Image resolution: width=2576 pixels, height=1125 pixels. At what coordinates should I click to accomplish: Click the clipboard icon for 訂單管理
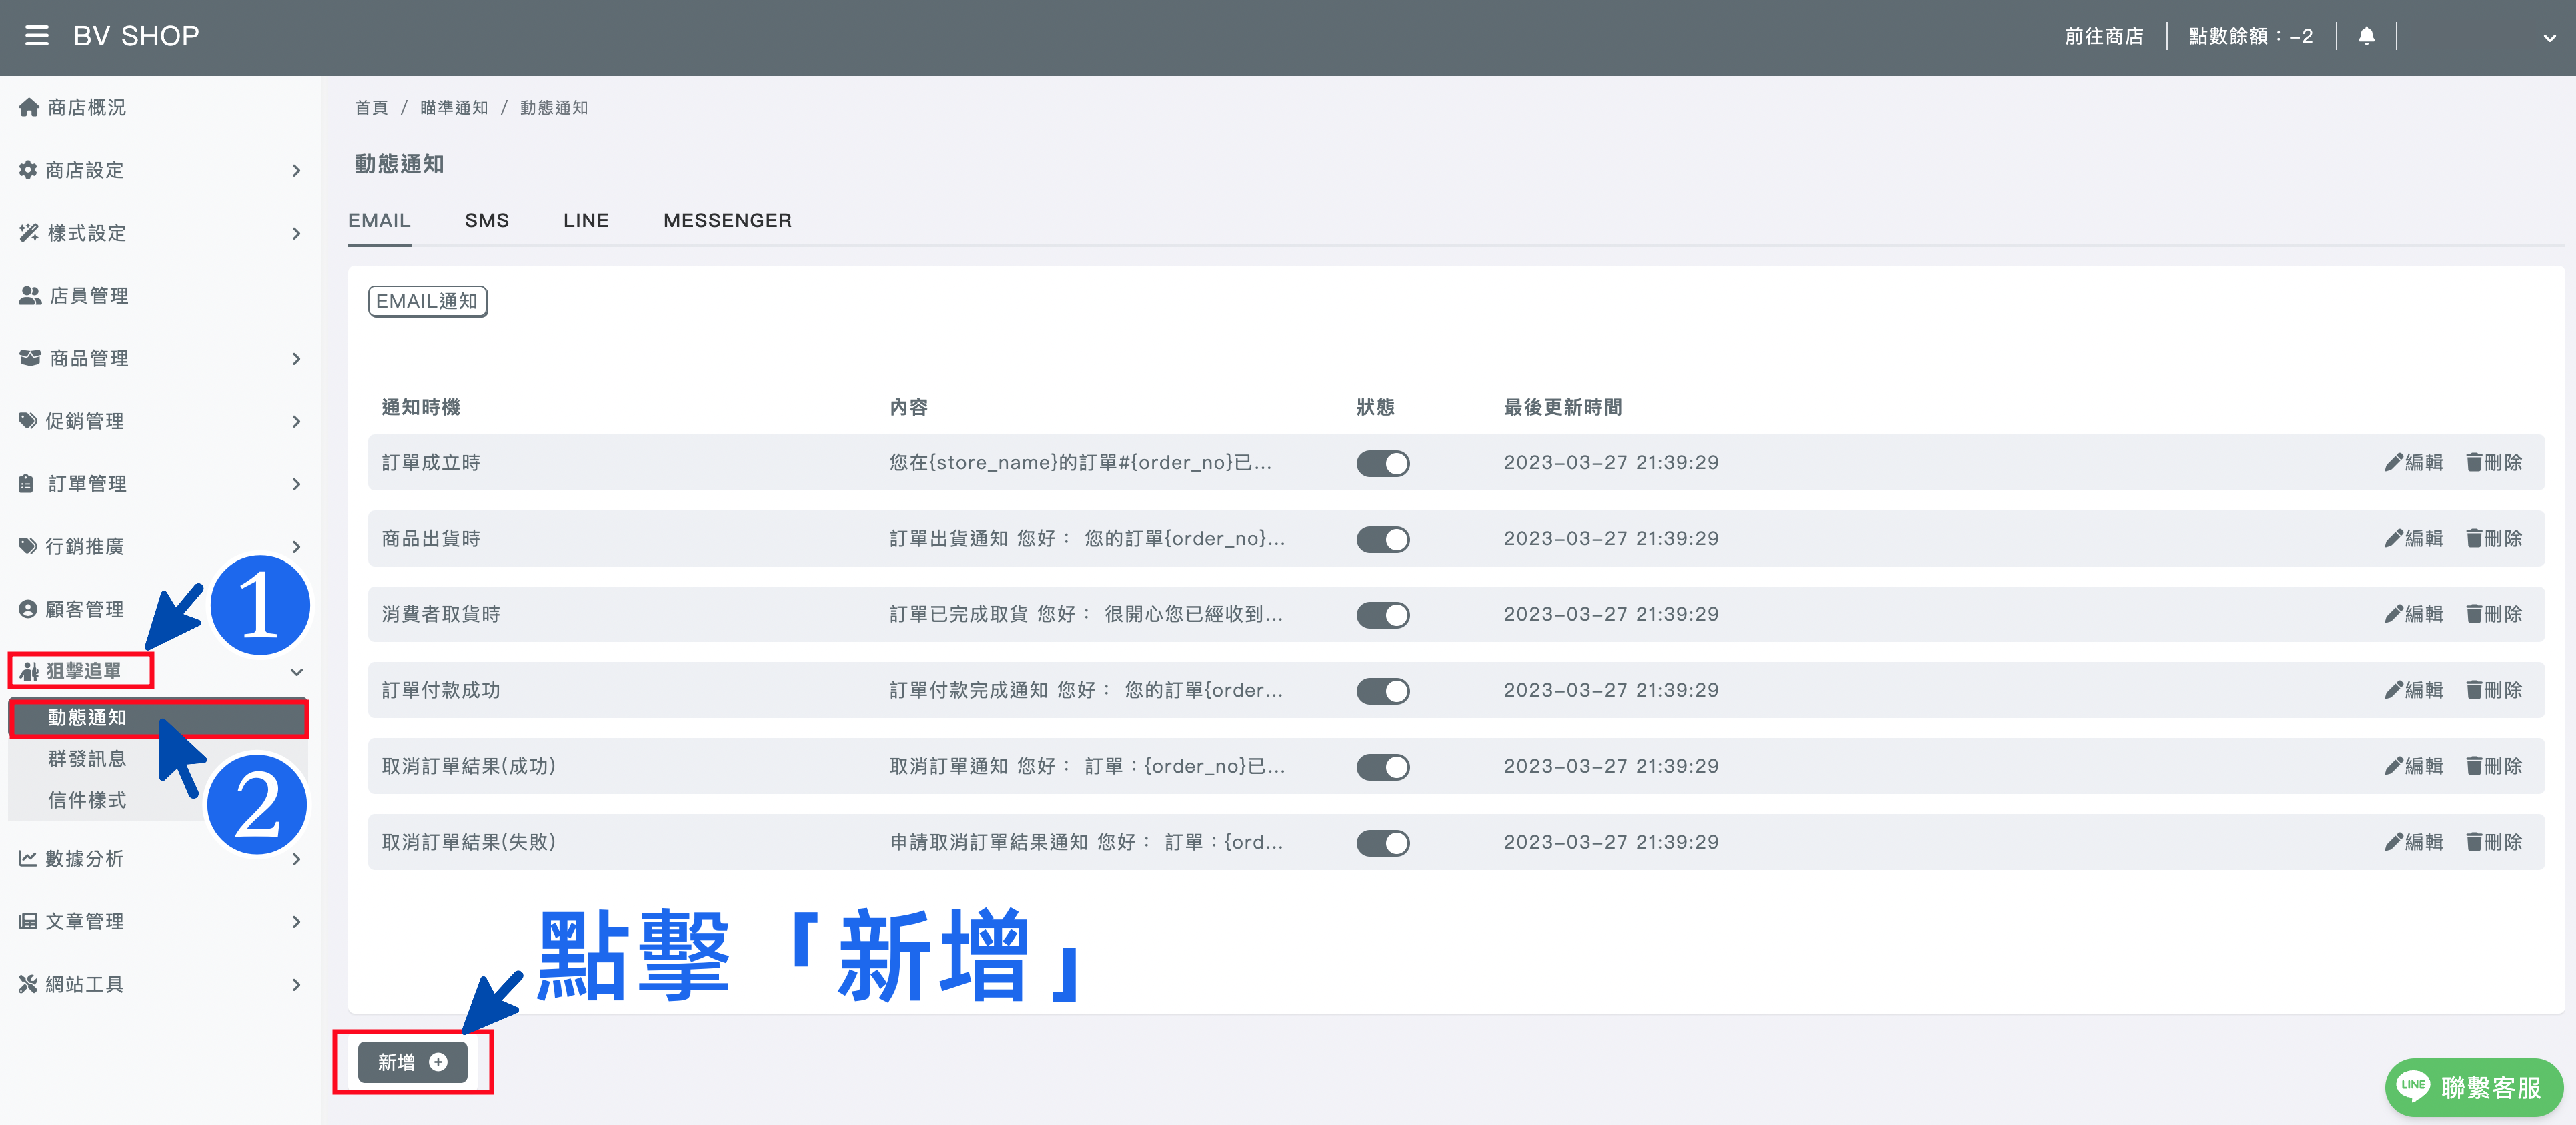pos(27,484)
